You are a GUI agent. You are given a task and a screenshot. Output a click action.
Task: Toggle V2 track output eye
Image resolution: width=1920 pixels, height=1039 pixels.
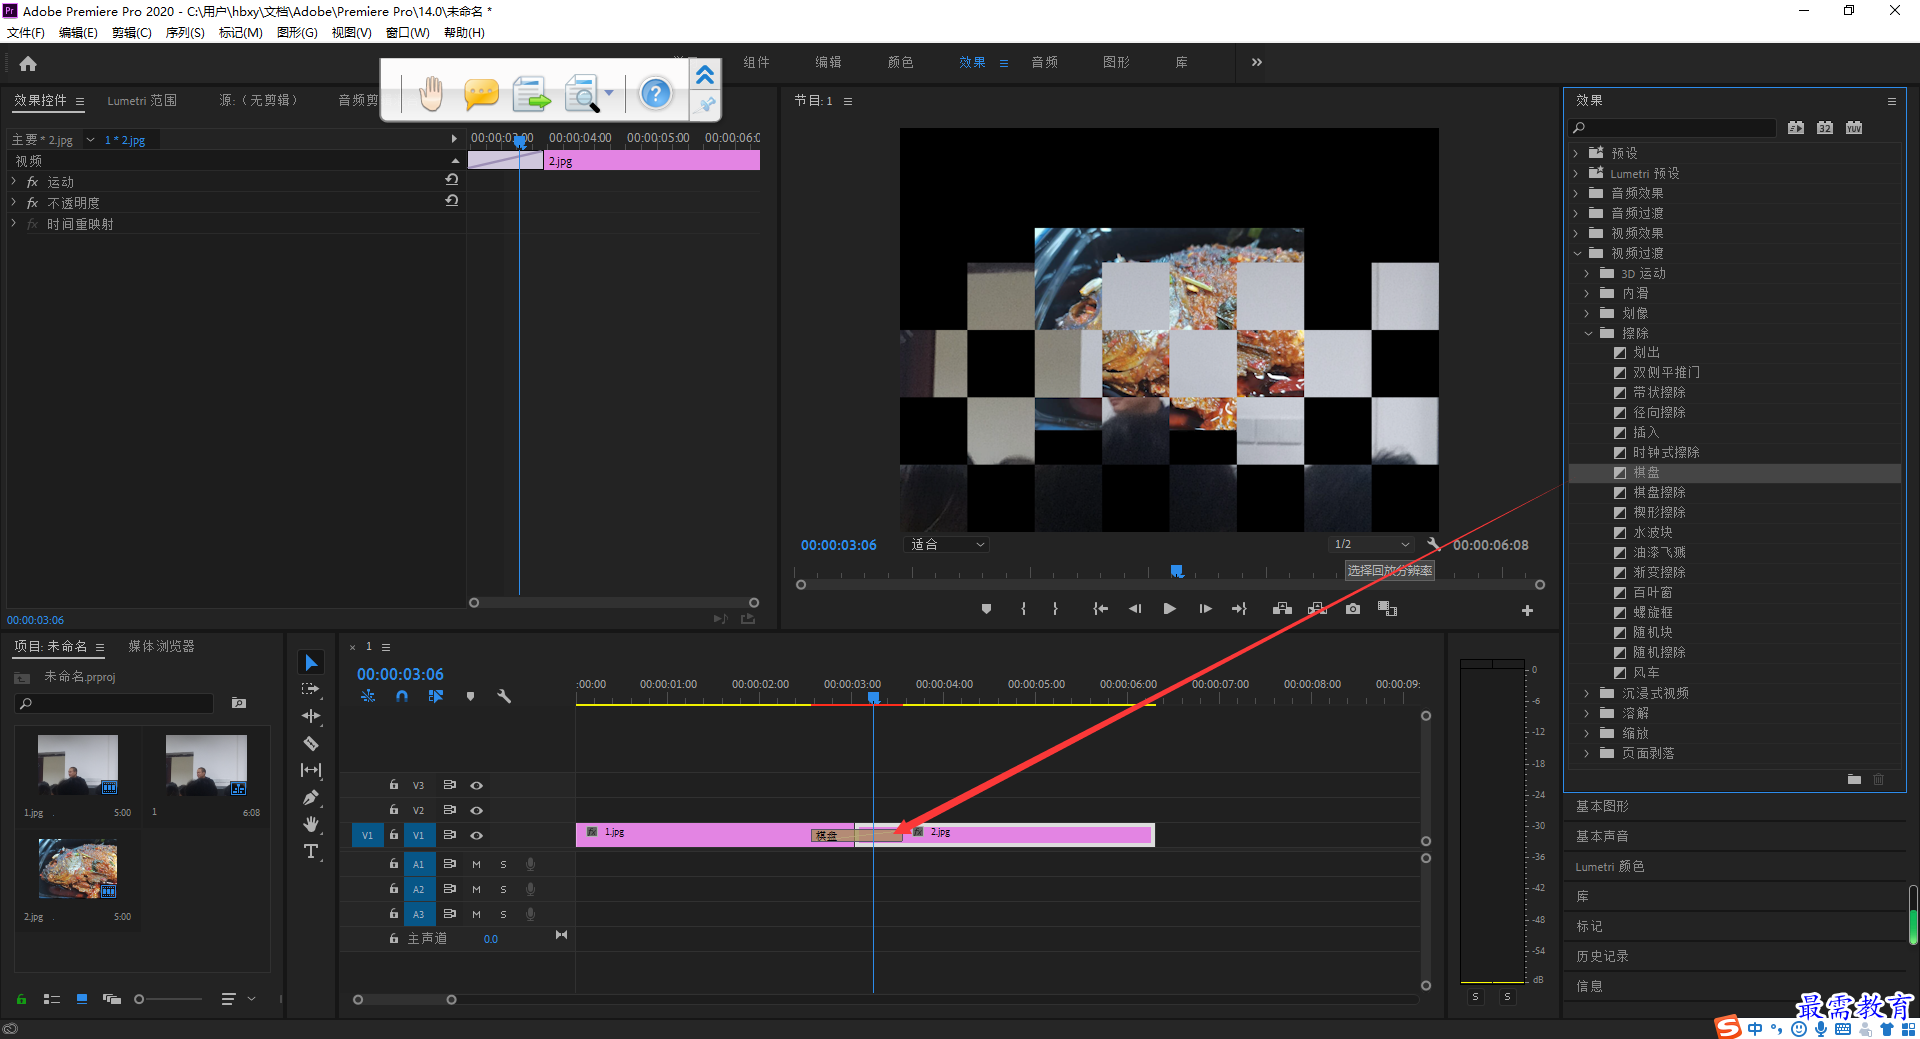pyautogui.click(x=477, y=810)
